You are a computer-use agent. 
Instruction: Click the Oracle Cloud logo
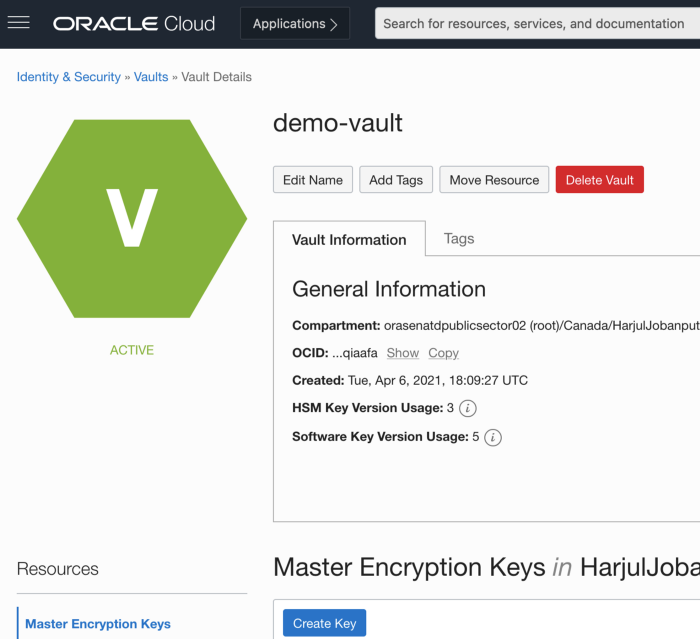point(134,23)
